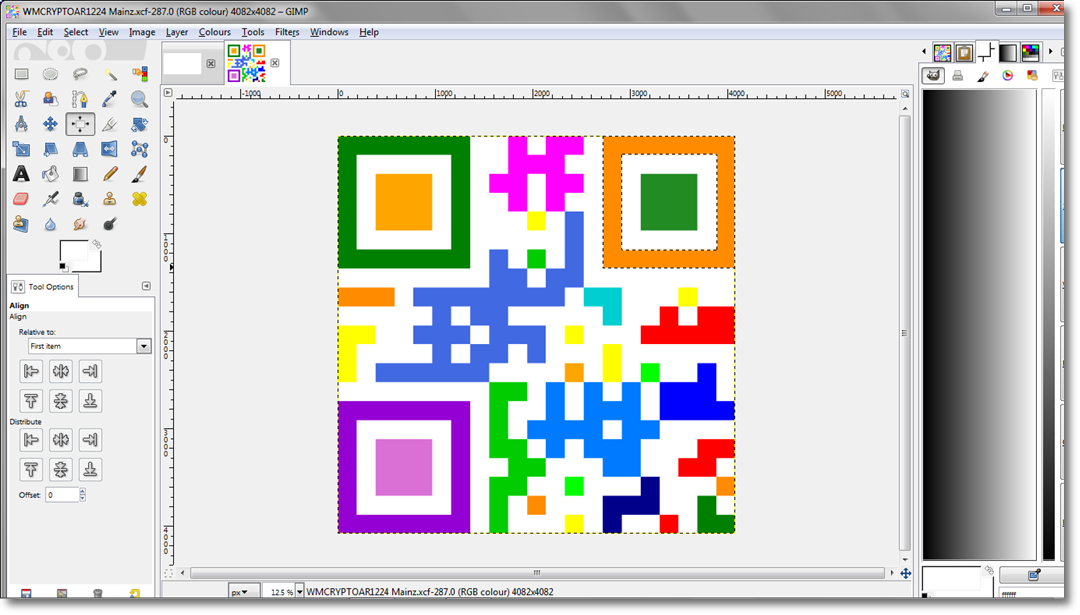Activate the Paths pen tool
1080x615 pixels.
[80, 99]
